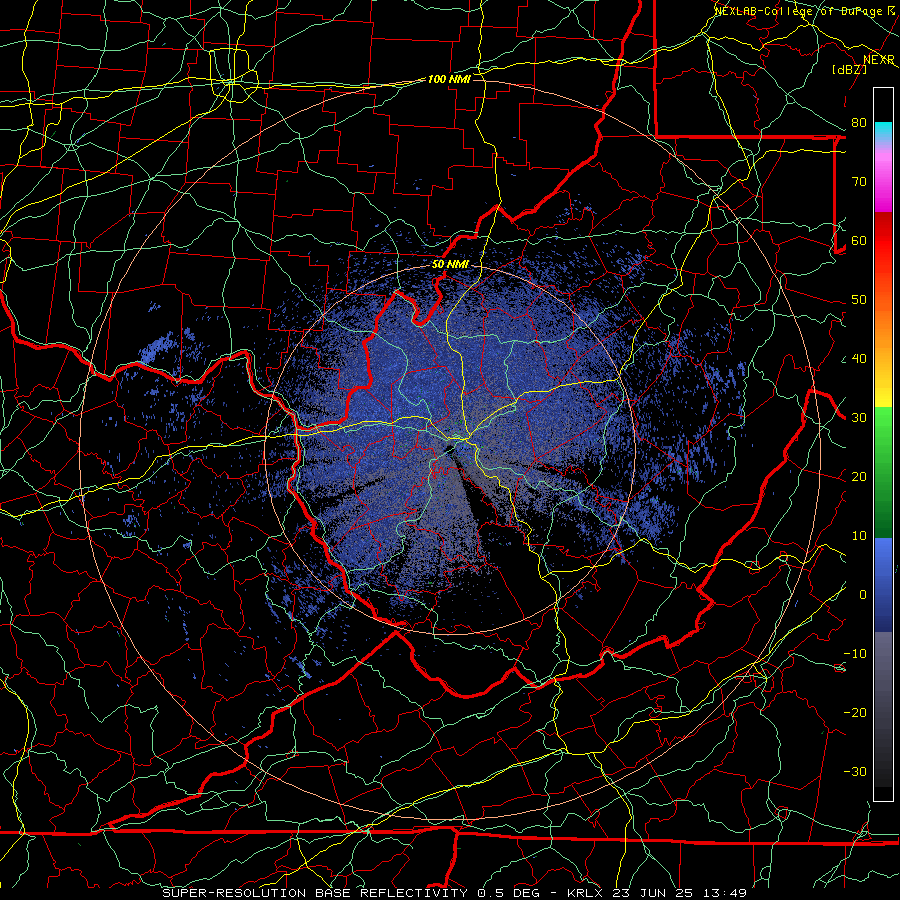Click the Super-Resolution Base Reflectivity caption

click(x=455, y=893)
